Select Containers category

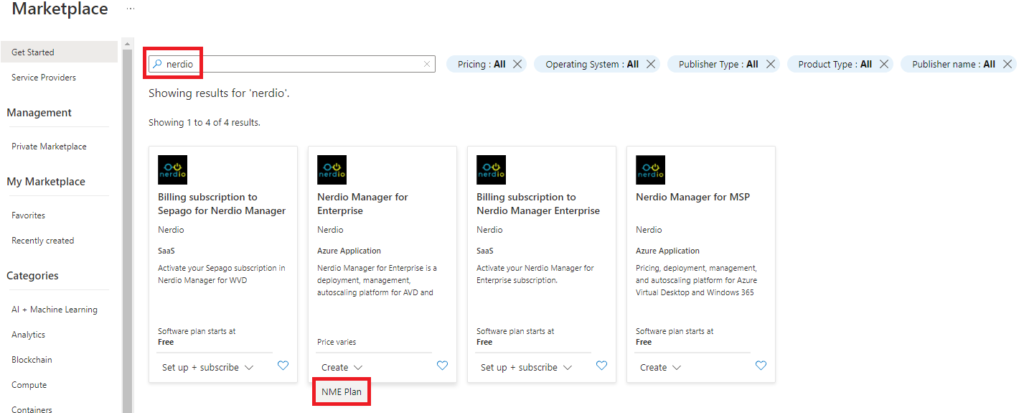31,409
